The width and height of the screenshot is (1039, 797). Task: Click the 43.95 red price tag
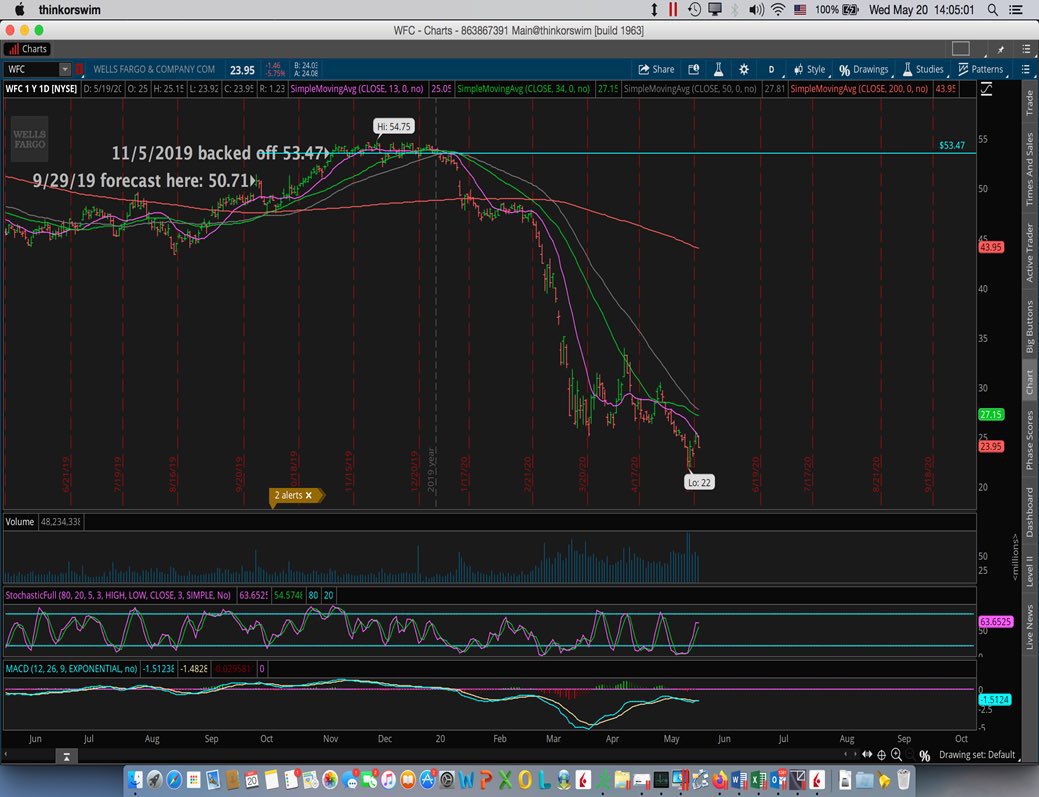pyautogui.click(x=991, y=247)
